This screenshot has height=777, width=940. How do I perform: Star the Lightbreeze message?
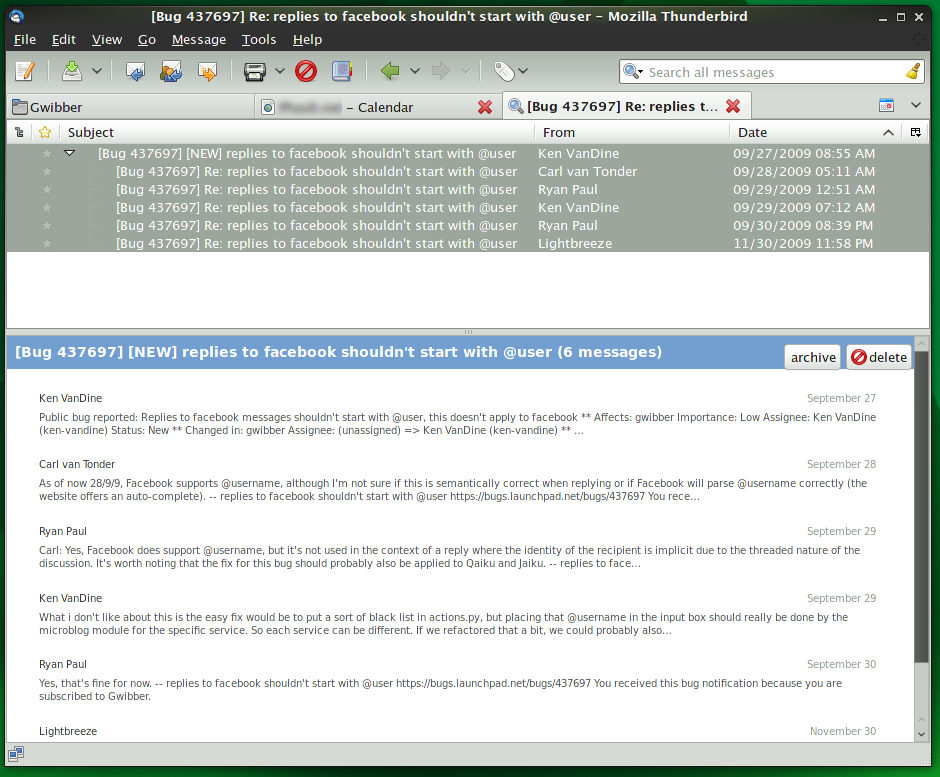pyautogui.click(x=47, y=243)
